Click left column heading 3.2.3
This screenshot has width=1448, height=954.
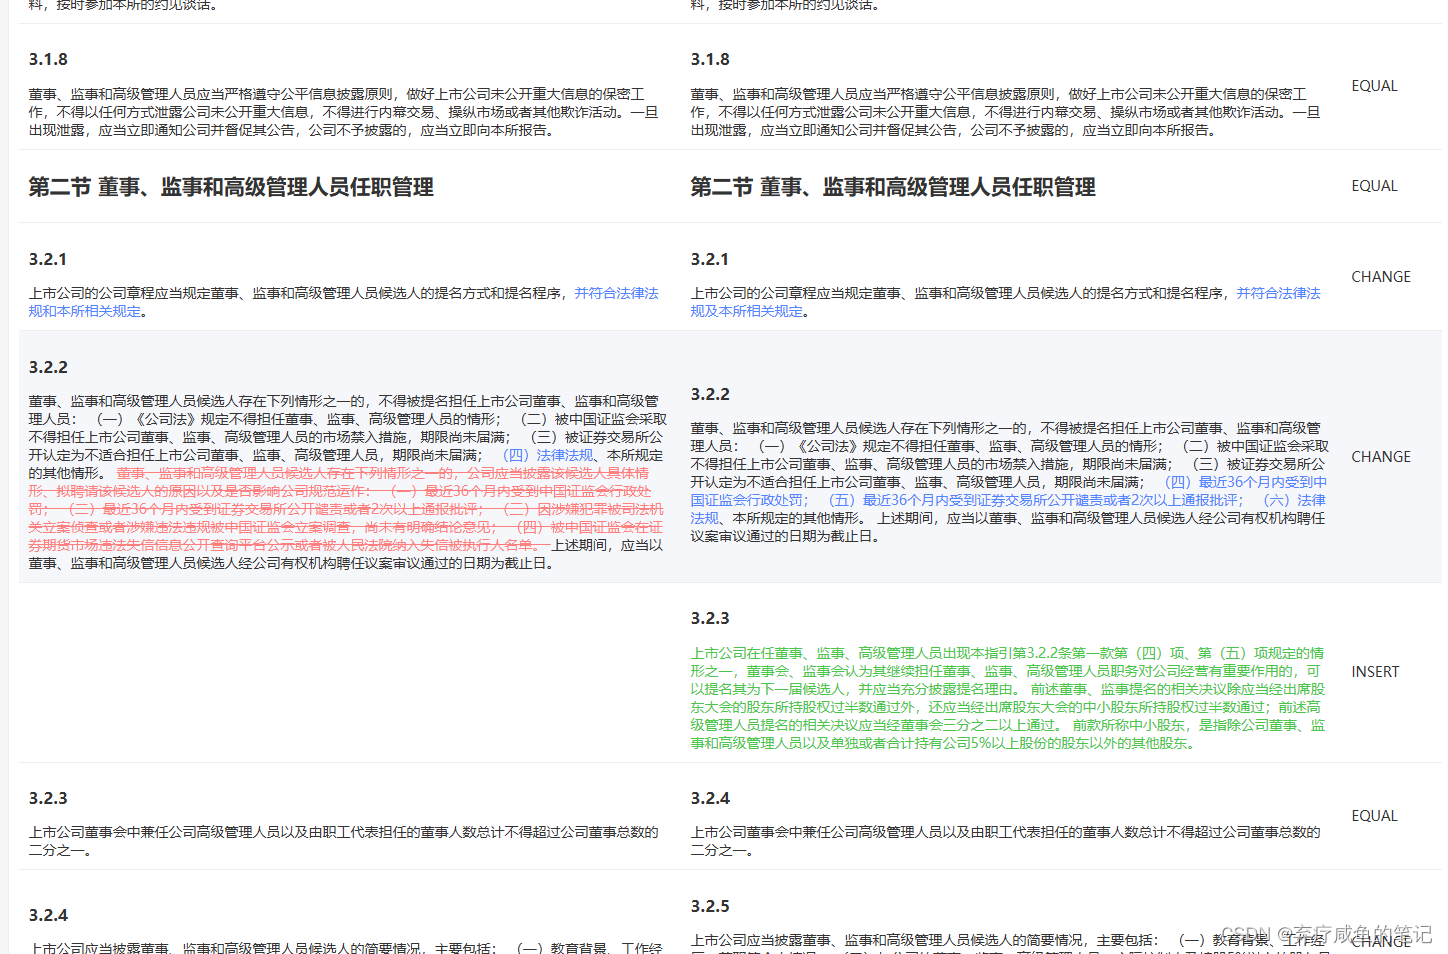[x=48, y=799]
